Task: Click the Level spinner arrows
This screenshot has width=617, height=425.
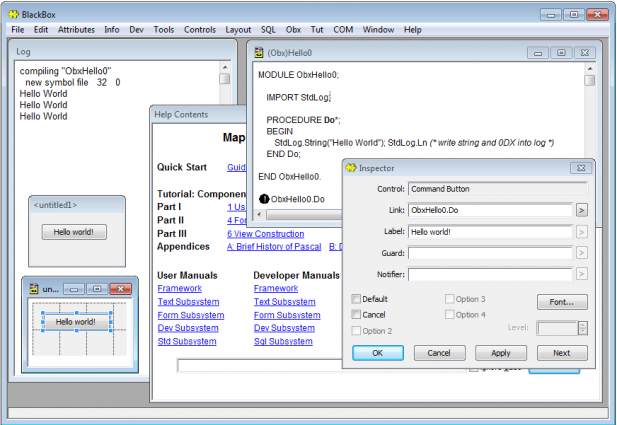Action: pos(583,328)
